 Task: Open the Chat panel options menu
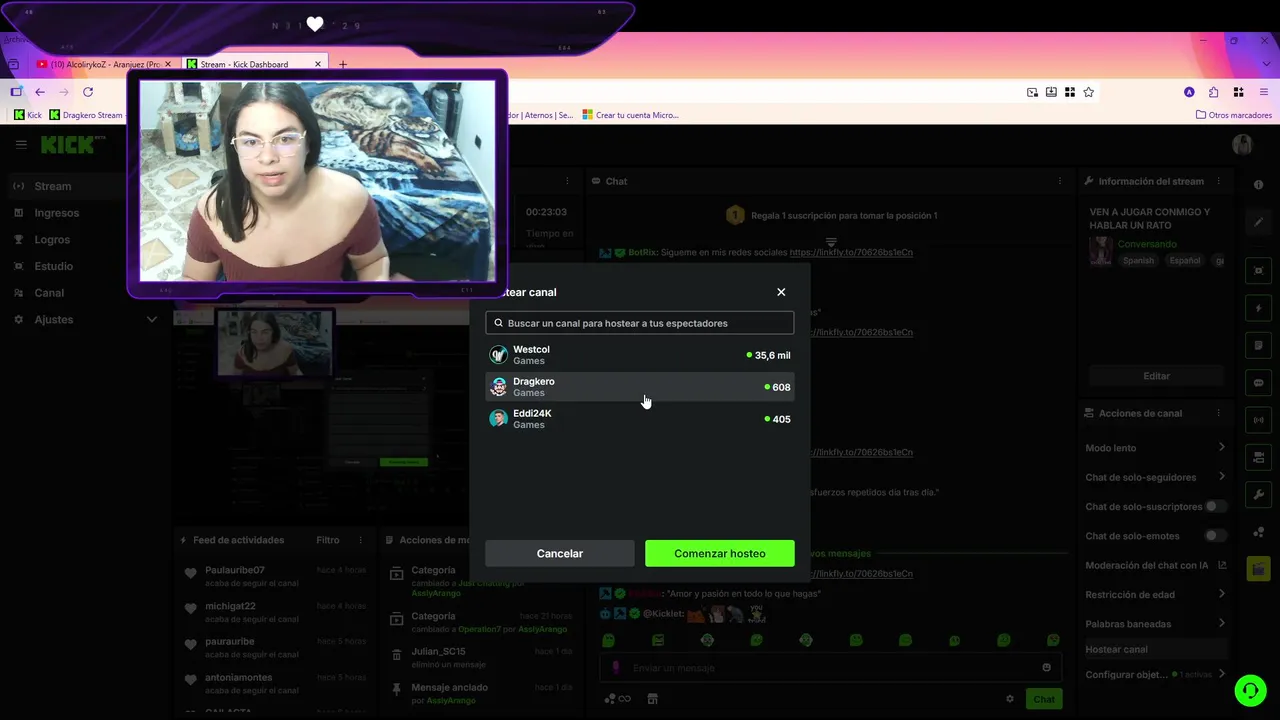point(1060,181)
